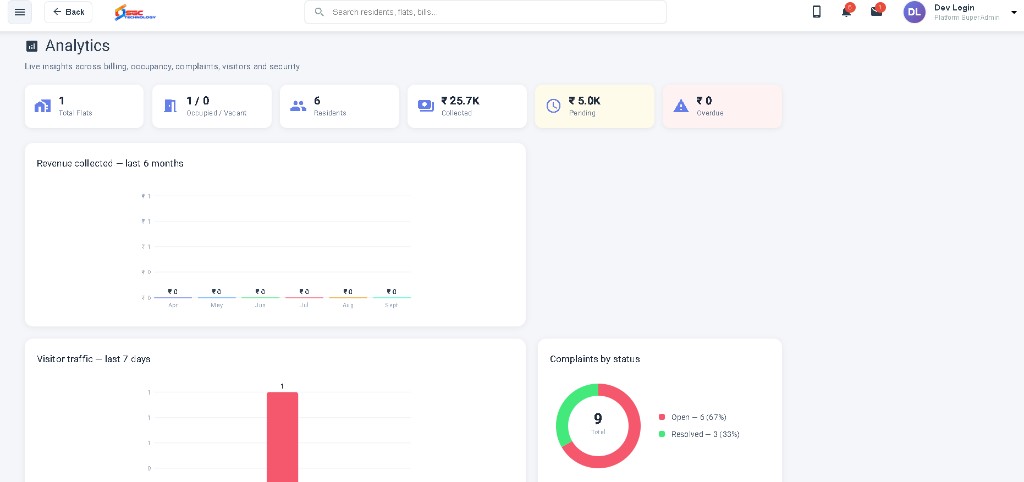Viewport: 1024px width, 482px height.
Task: Select the 6 Residents value
Action: tap(317, 101)
